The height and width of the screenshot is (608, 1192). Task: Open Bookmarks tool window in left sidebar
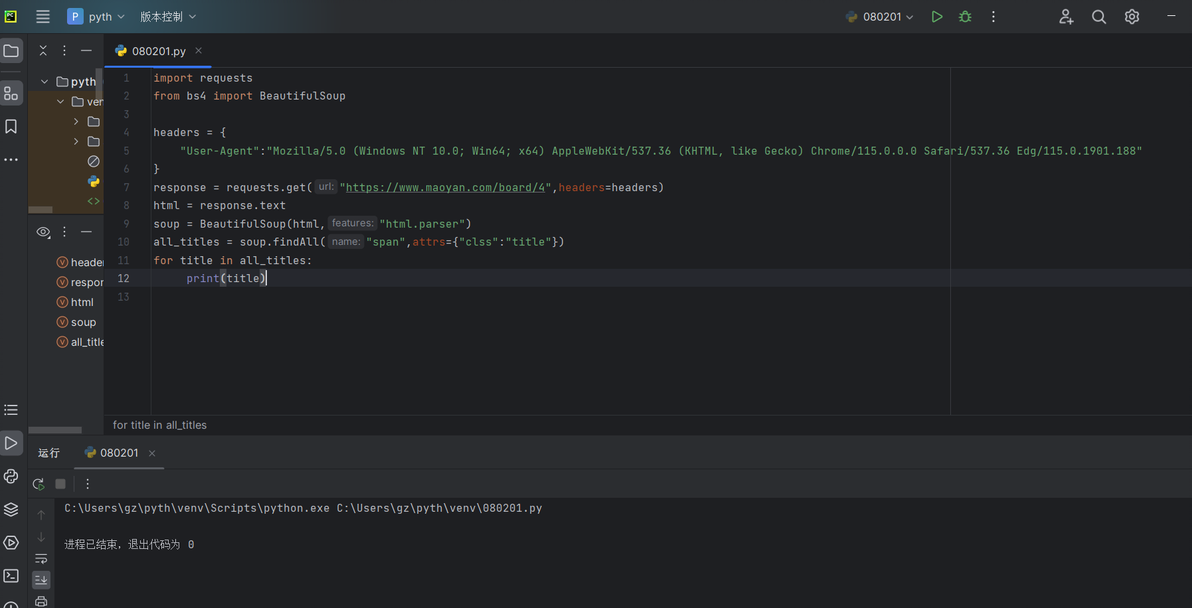coord(11,126)
